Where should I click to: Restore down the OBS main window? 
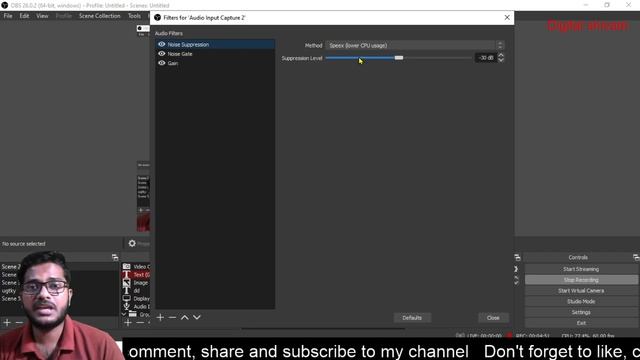607,5
